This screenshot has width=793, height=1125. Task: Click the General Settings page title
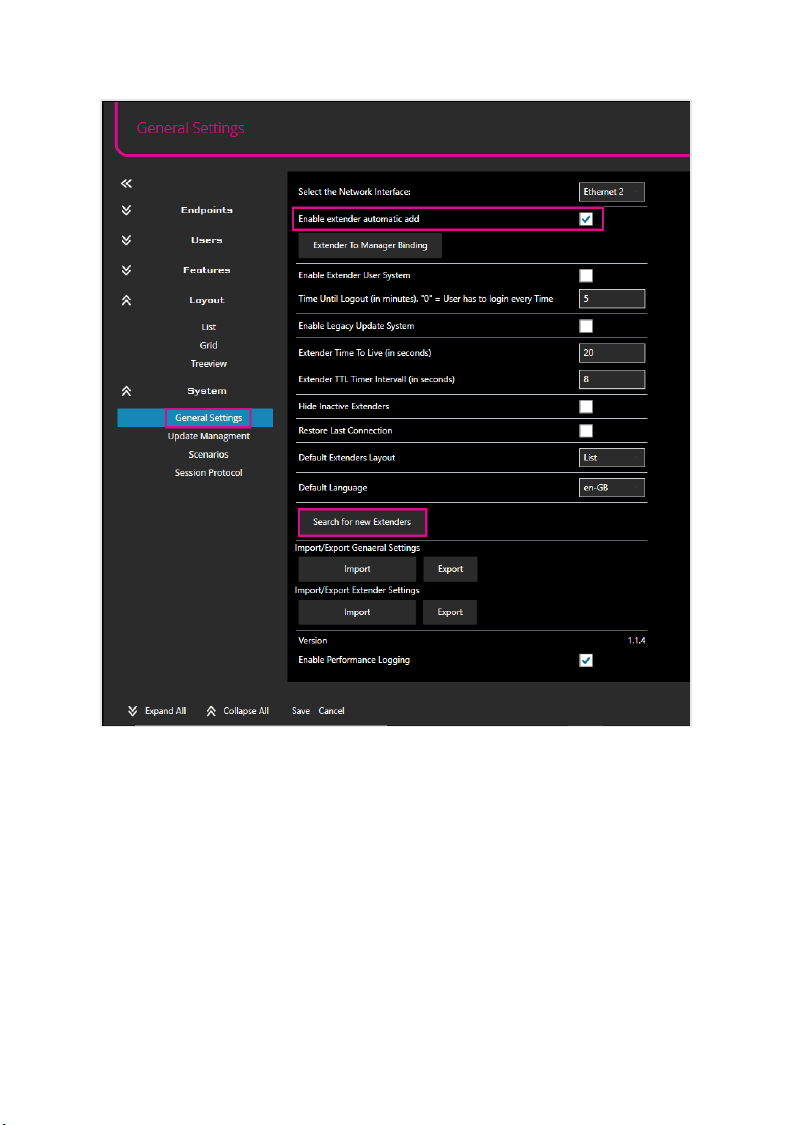coord(191,128)
